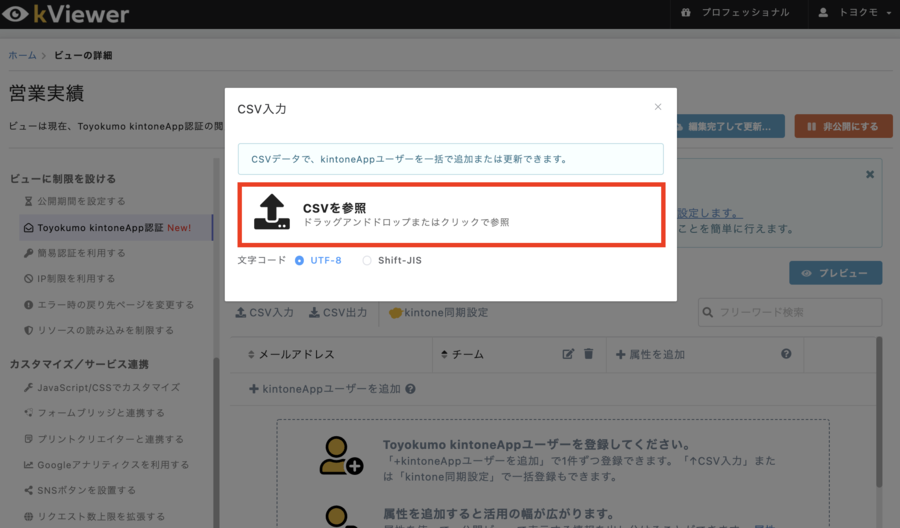Click the wrench icon beside JavaScript/CSS
Image resolution: width=900 pixels, height=528 pixels.
tap(28, 388)
